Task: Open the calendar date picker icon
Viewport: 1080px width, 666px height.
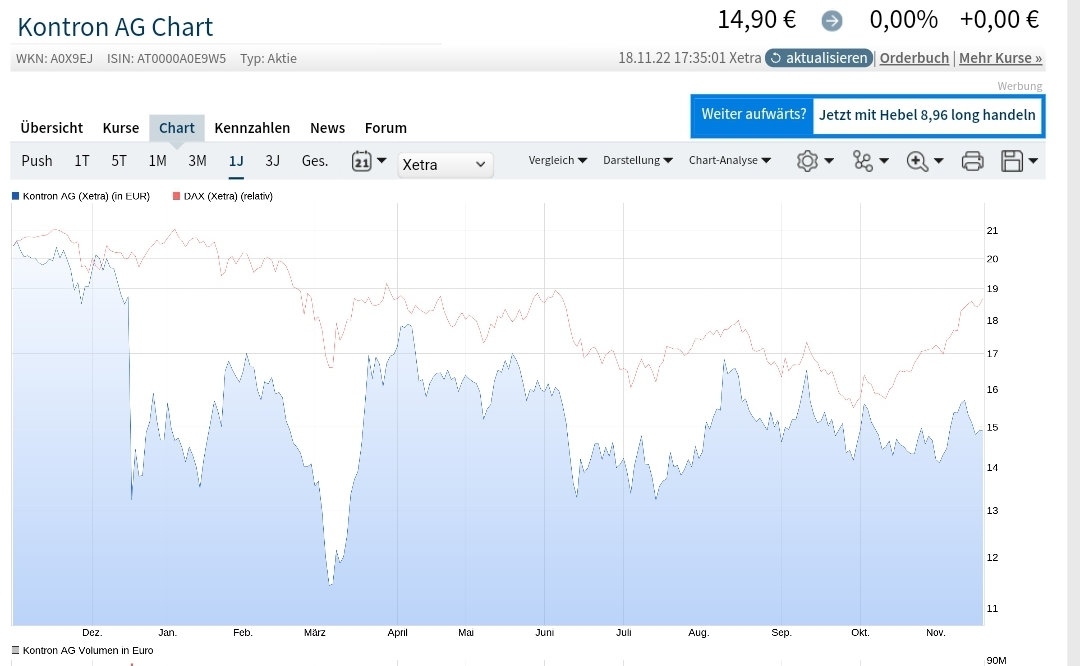Action: (361, 160)
